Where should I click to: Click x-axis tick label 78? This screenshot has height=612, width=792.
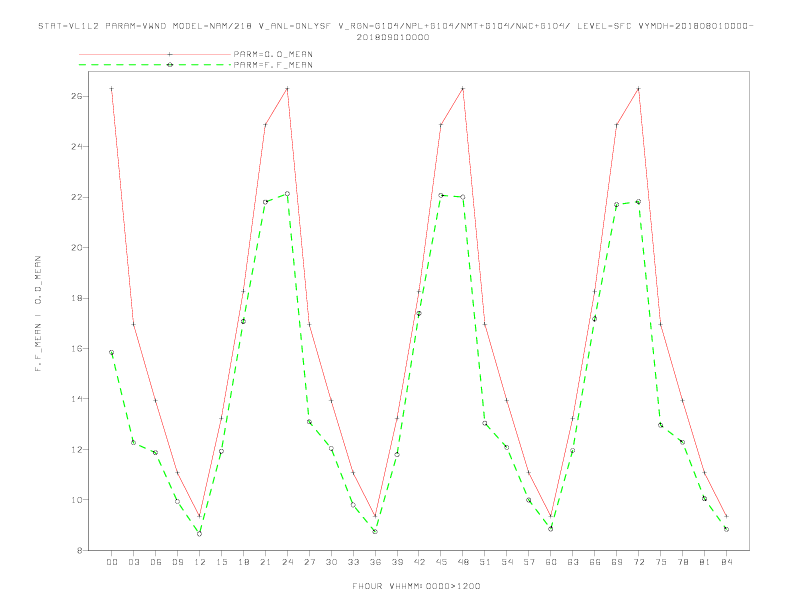tap(683, 562)
